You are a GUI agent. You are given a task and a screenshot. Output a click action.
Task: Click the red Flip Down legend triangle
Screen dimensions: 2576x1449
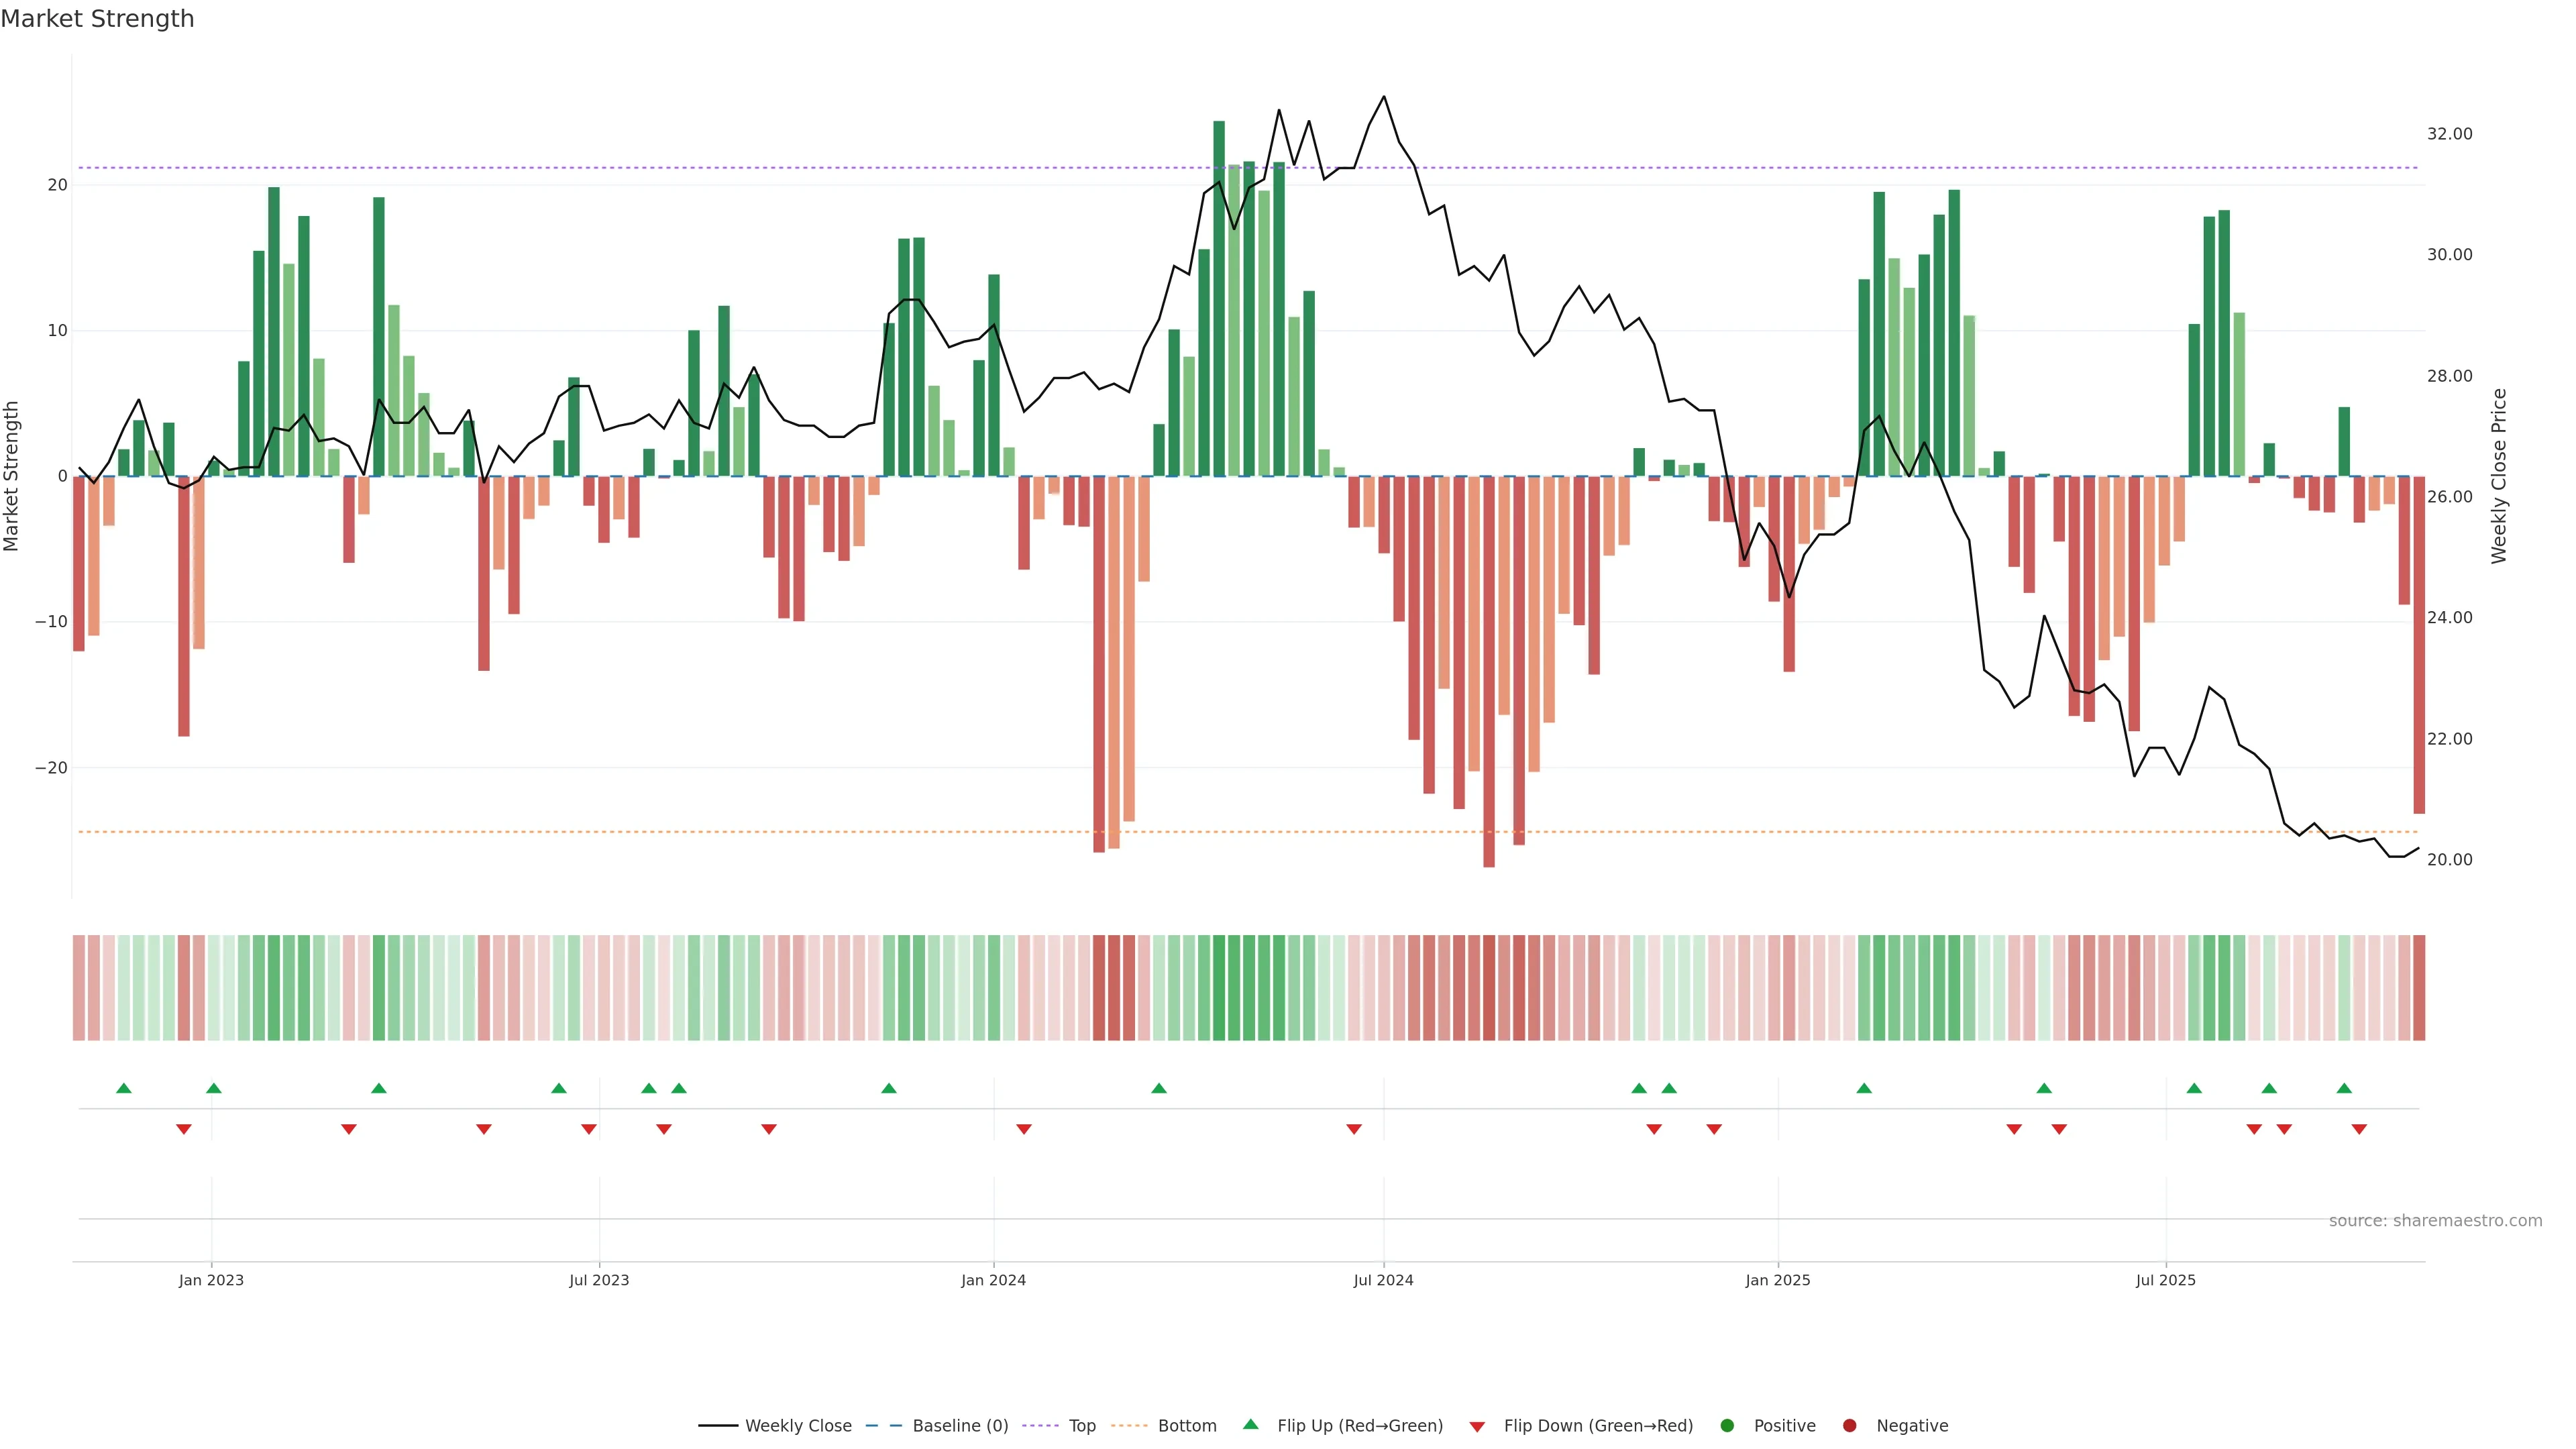1477,1426
